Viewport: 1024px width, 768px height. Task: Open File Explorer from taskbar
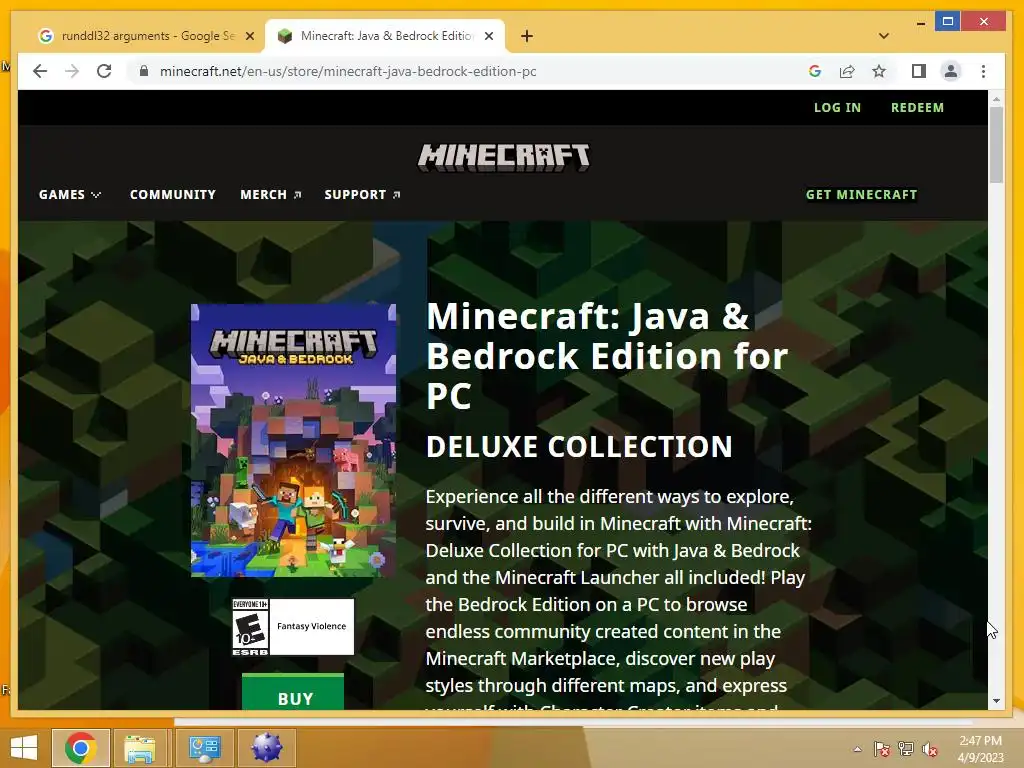click(x=140, y=748)
